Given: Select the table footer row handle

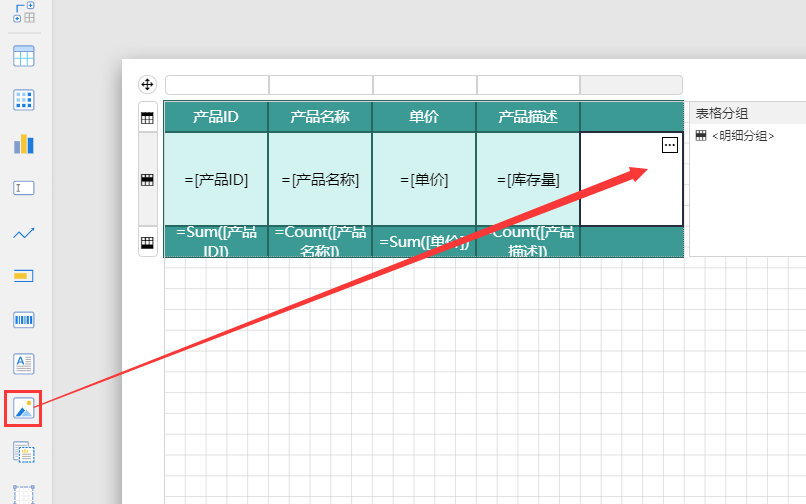Looking at the screenshot, I should point(148,242).
